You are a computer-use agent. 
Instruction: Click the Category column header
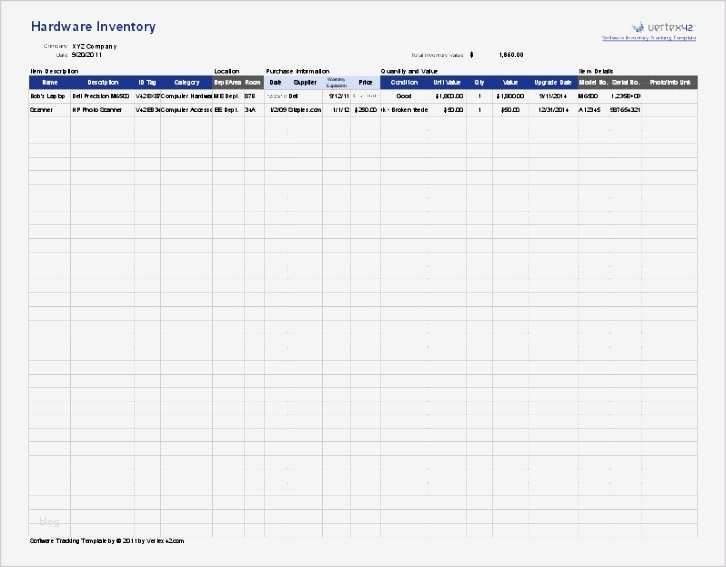pos(187,82)
